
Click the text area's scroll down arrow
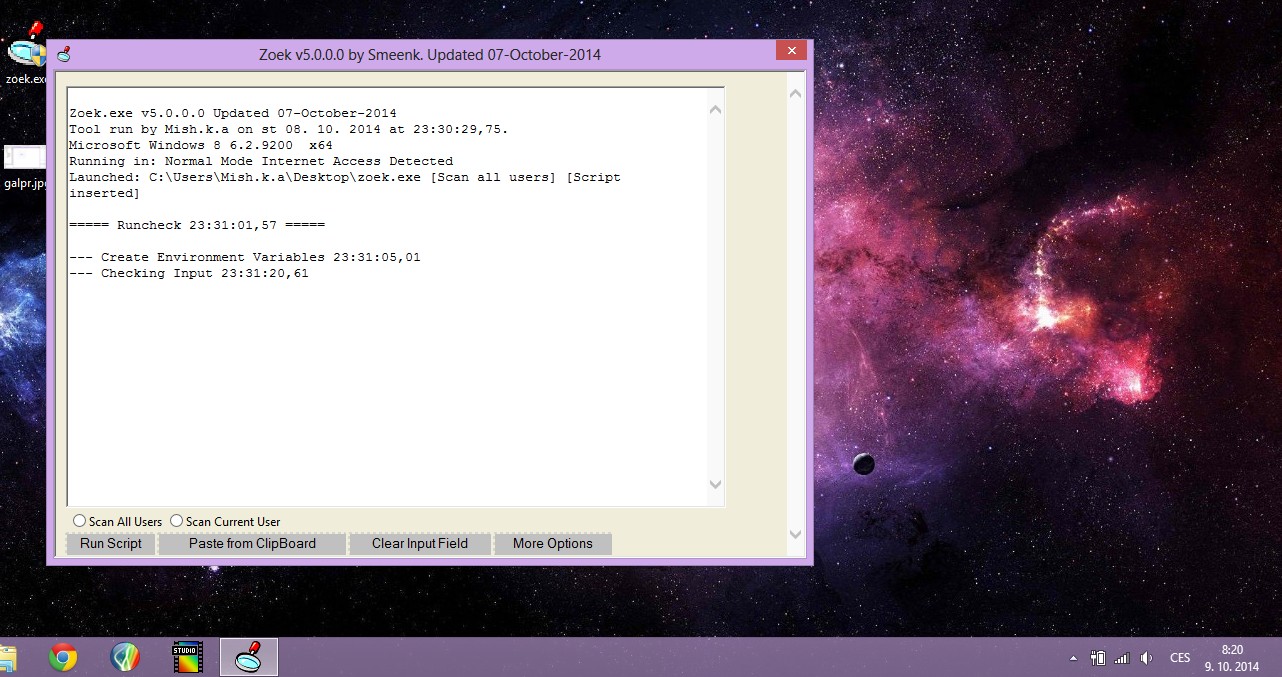(x=715, y=484)
